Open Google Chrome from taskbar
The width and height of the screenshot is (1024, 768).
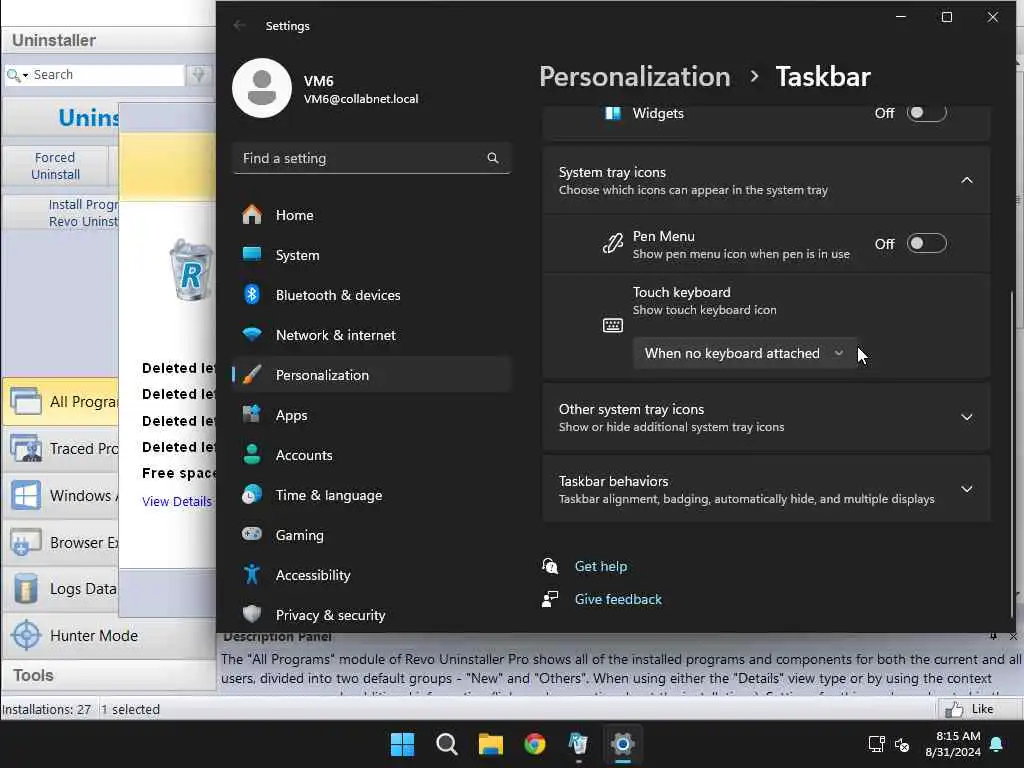[x=535, y=744]
